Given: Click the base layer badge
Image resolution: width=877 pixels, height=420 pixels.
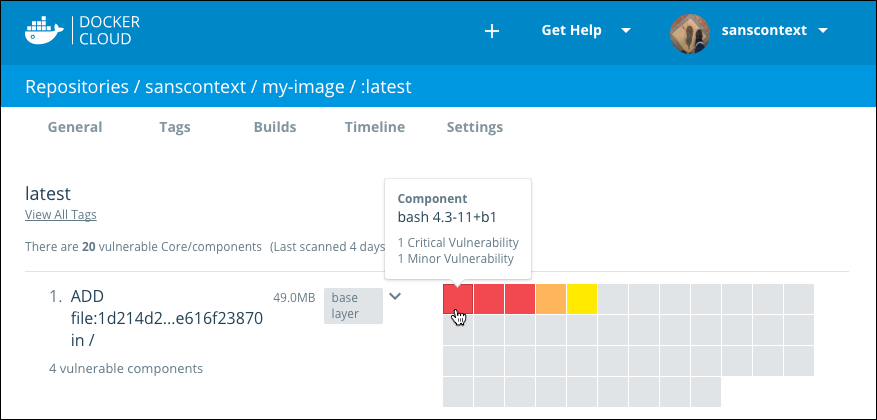Looking at the screenshot, I should tap(353, 305).
